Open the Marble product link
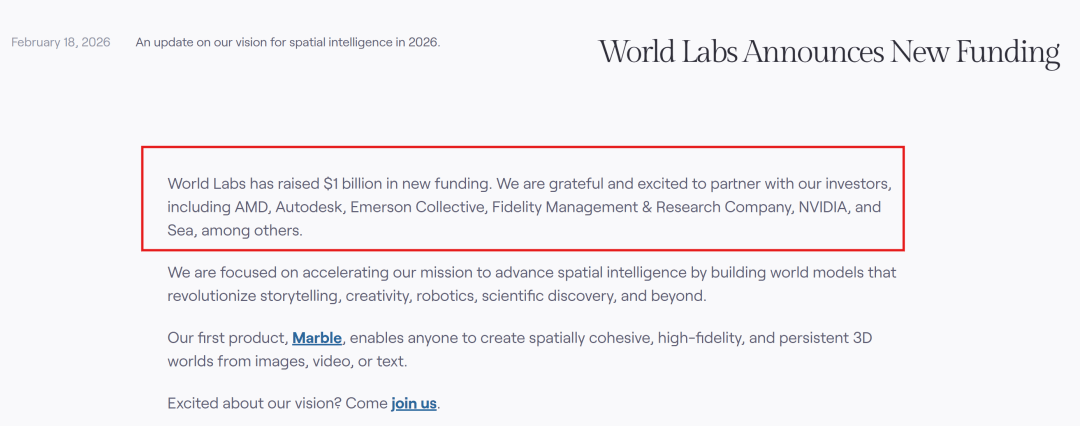Image resolution: width=1080 pixels, height=426 pixels. pos(316,338)
